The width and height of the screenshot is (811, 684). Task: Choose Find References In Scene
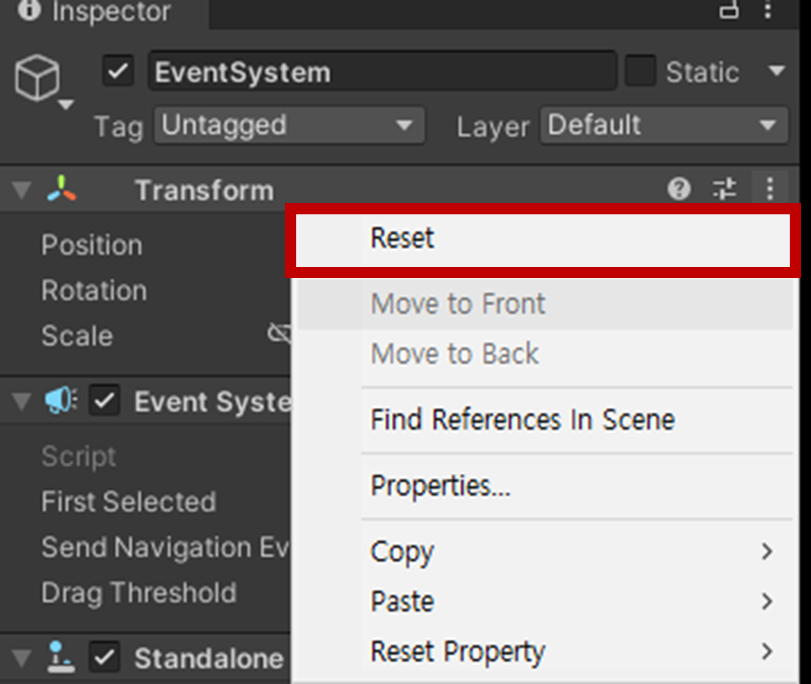[545, 419]
